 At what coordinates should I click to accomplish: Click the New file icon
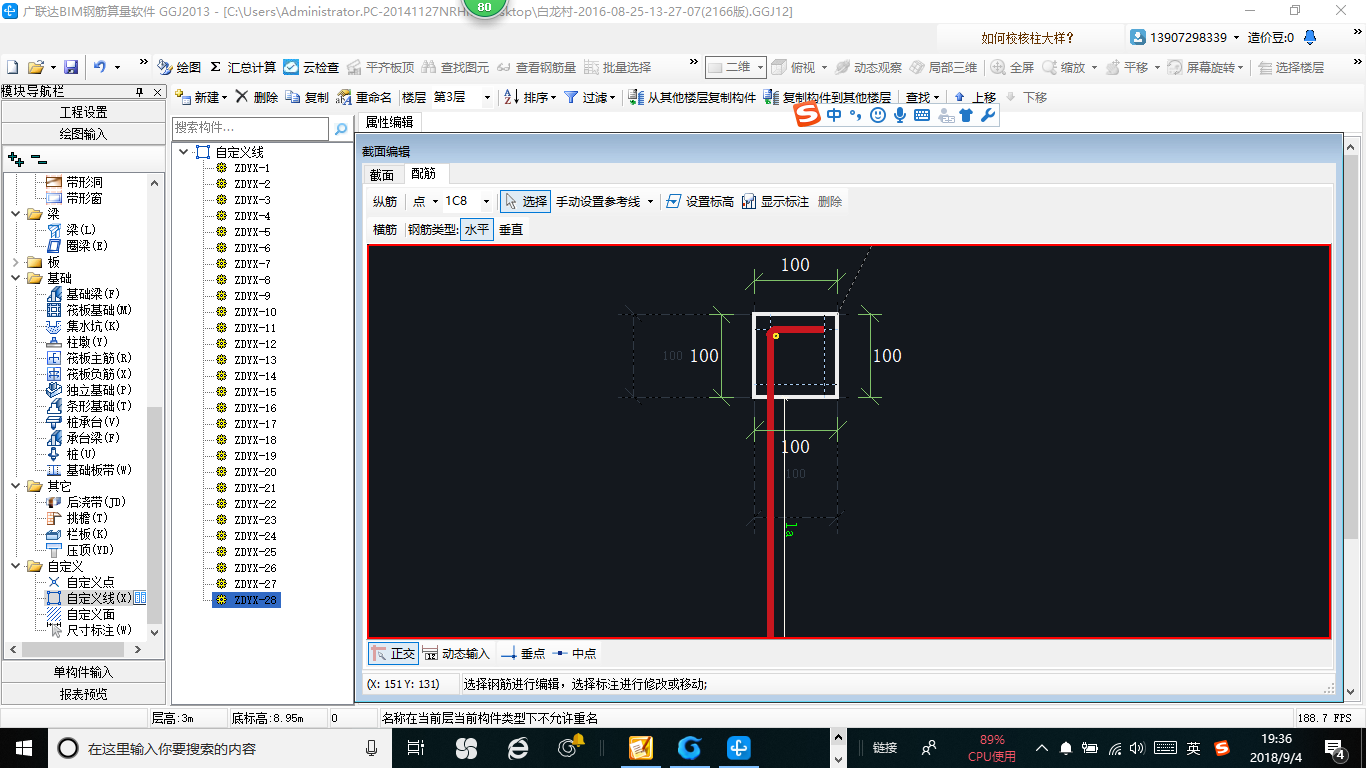13,67
